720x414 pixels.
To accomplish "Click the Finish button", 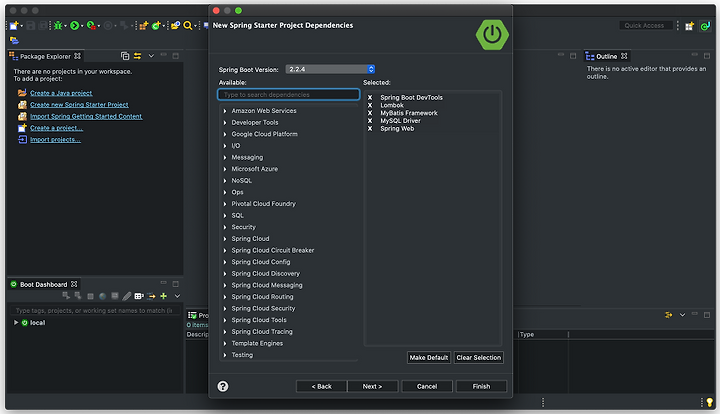I will [481, 386].
